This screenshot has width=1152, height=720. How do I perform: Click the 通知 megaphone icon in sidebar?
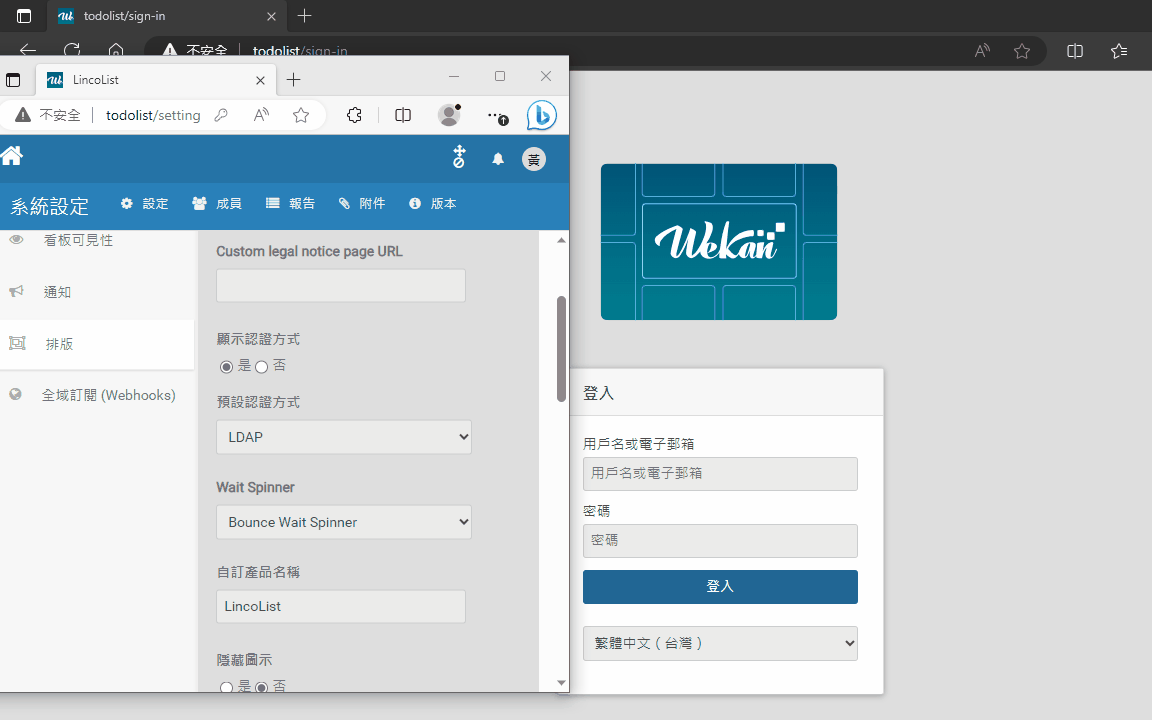[x=16, y=291]
